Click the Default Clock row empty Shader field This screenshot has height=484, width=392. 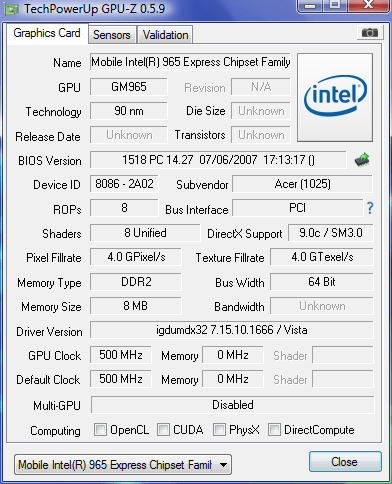(x=343, y=379)
